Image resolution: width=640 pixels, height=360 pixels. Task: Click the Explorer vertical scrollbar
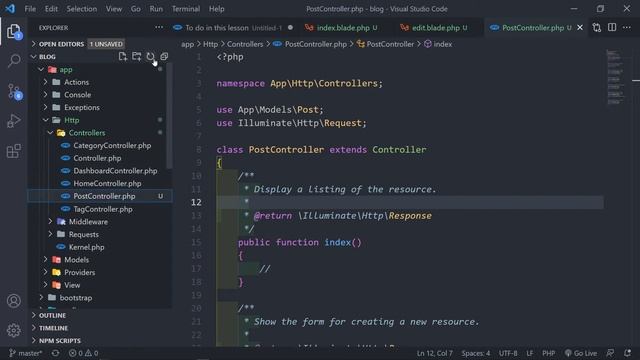(x=169, y=116)
